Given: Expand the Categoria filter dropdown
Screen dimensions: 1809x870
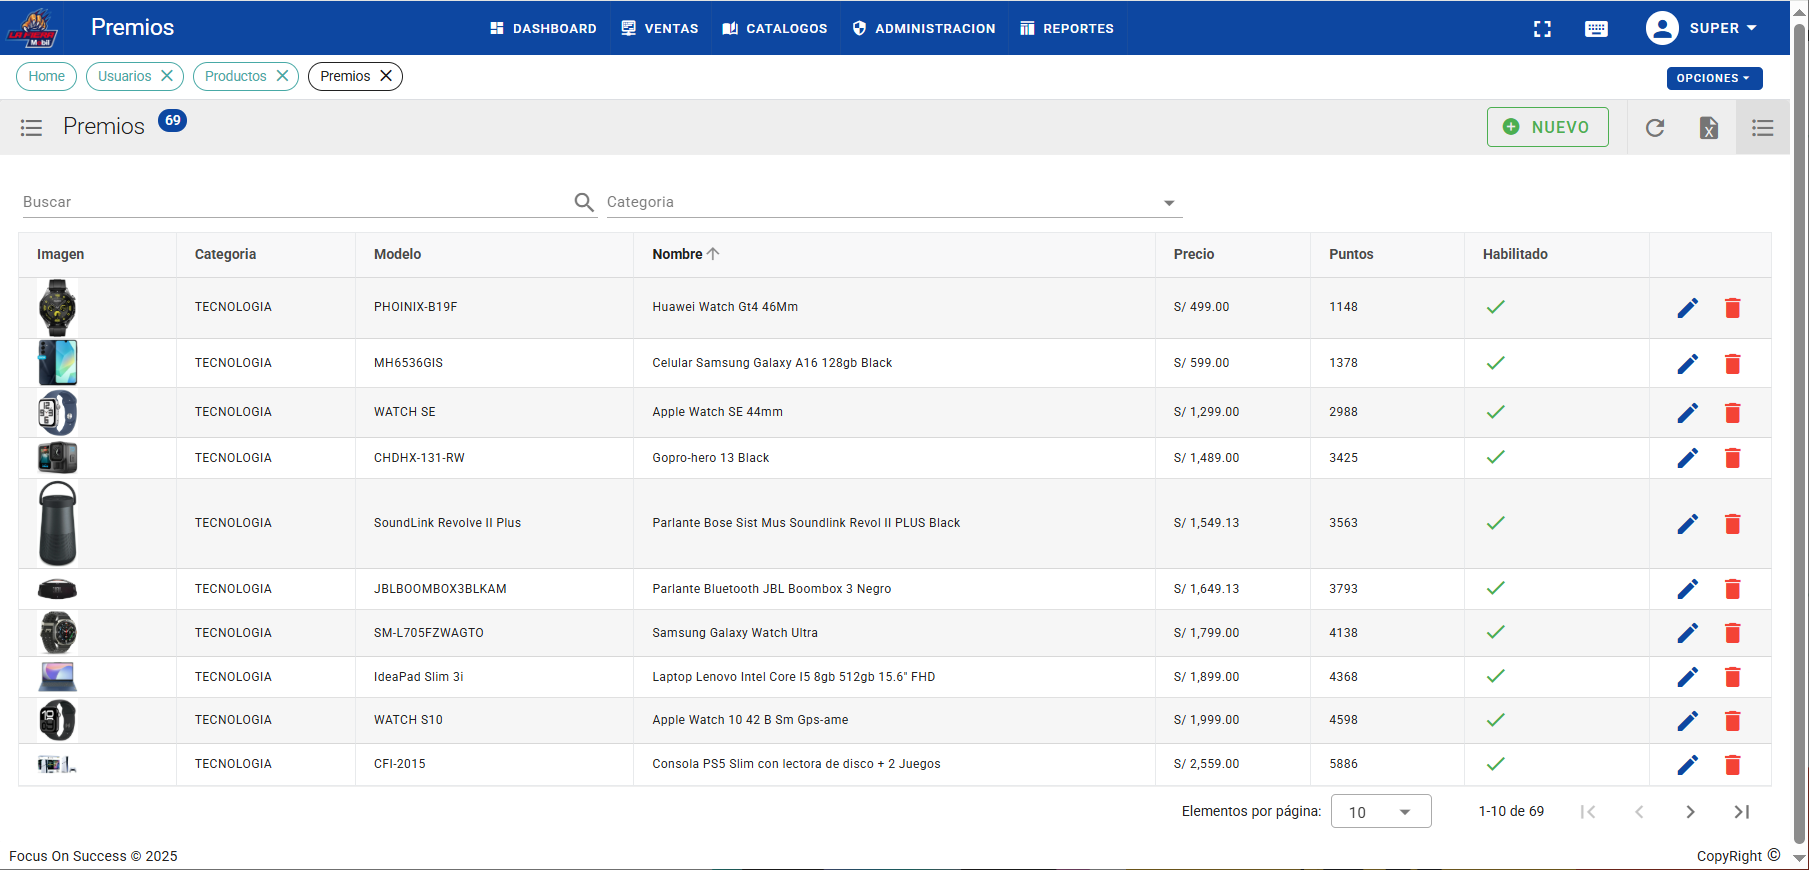Looking at the screenshot, I should (1168, 203).
